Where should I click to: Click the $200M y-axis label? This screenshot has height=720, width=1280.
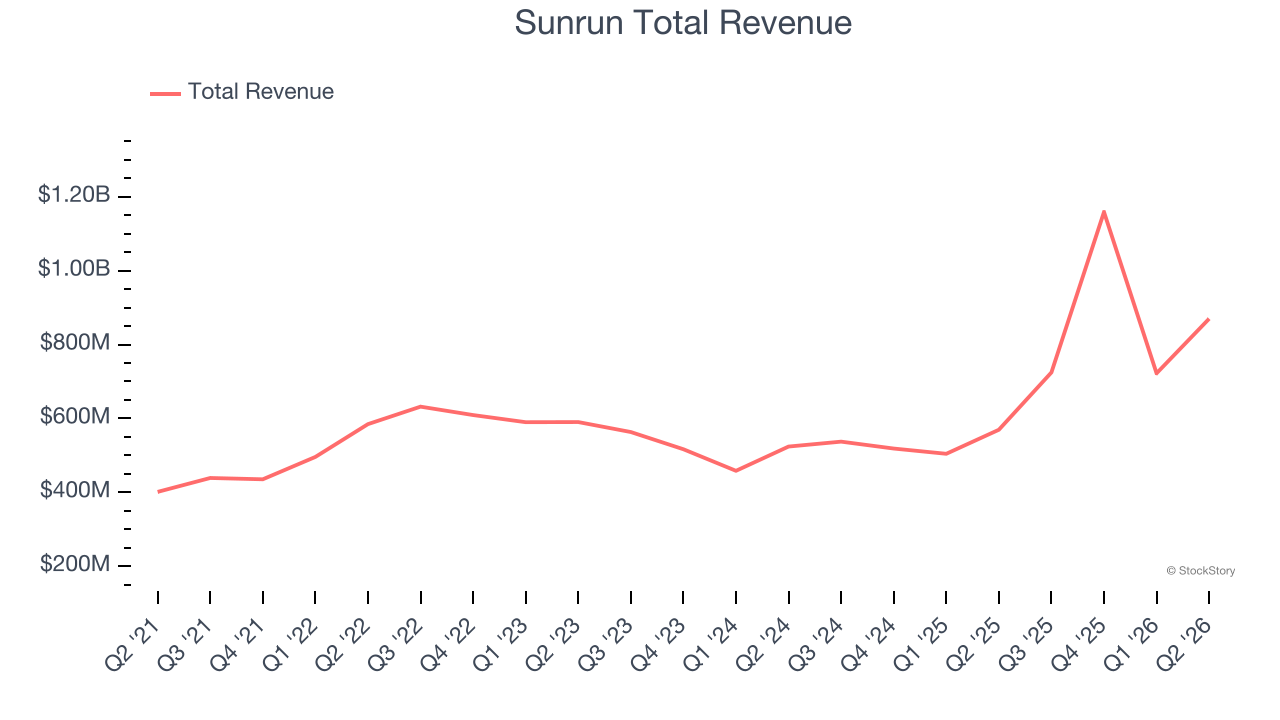[75, 565]
